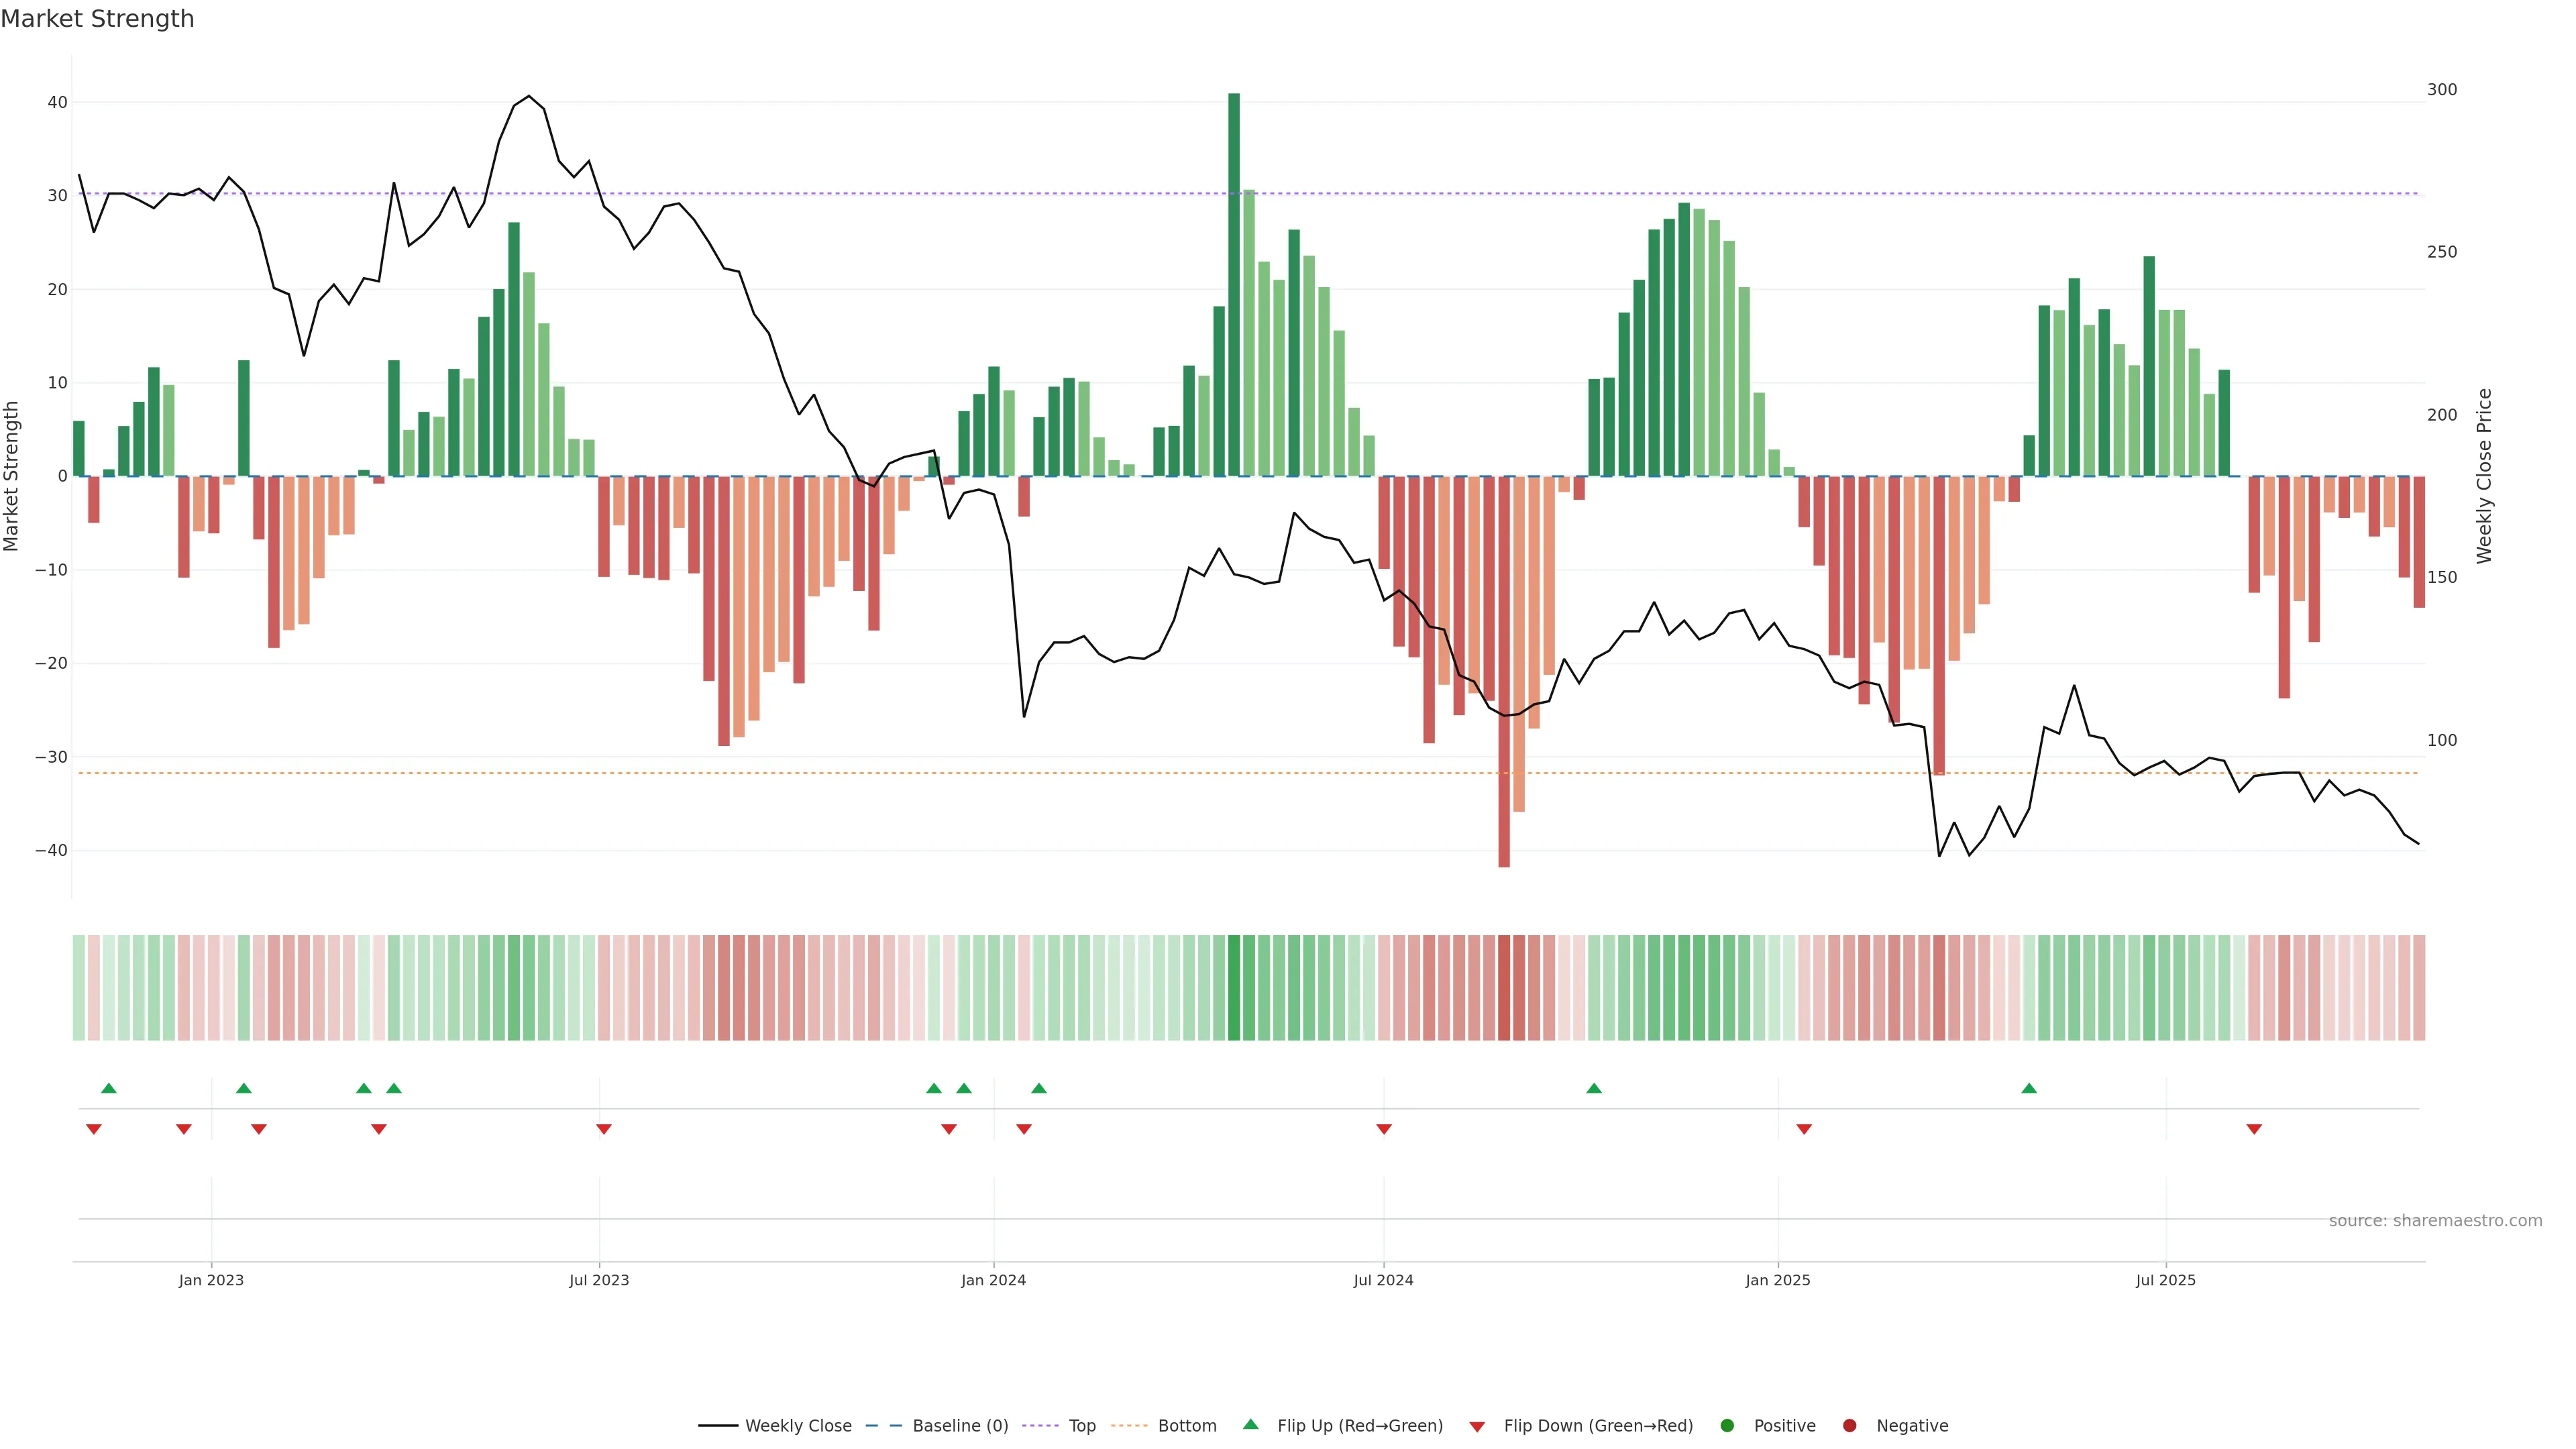This screenshot has height=1449, width=2576.
Task: Click the Flip Up marker near Jul 2024–Jan 2025
Action: click(1594, 1088)
